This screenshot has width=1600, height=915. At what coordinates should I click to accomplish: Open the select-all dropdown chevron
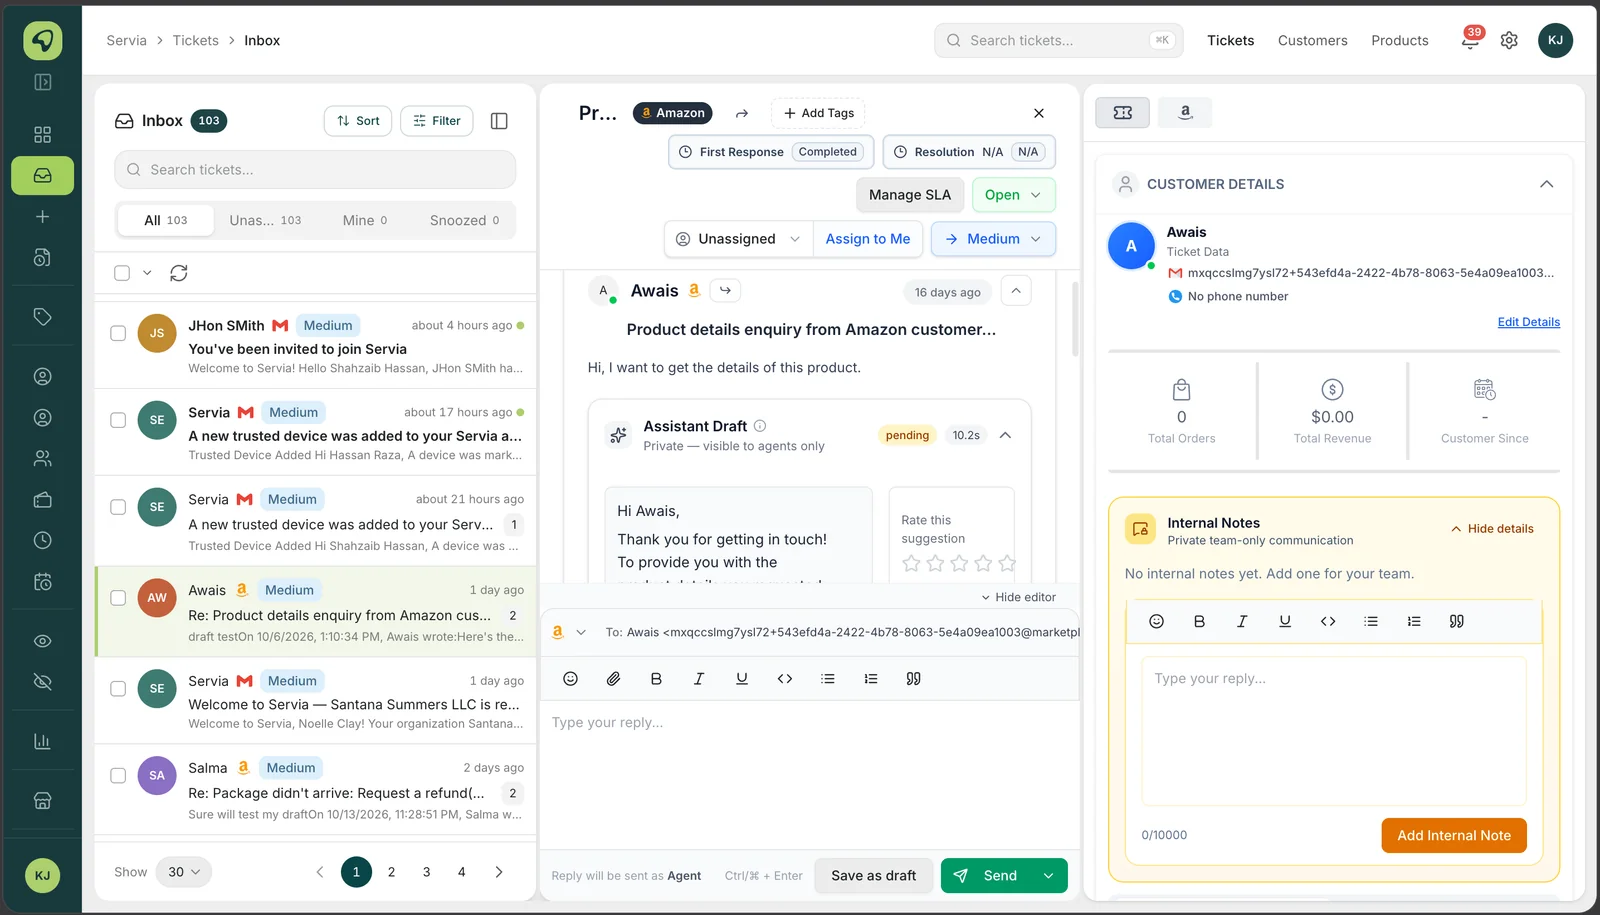point(147,273)
